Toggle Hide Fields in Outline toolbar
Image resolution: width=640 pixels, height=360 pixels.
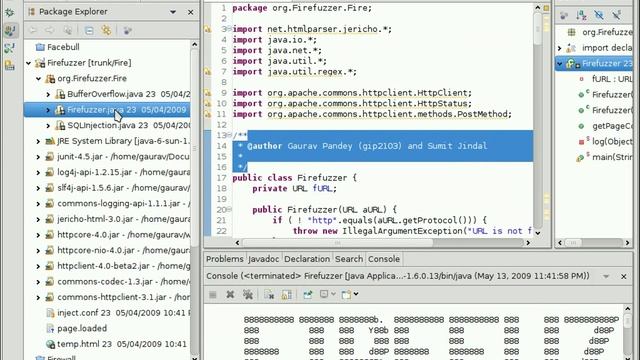(x=599, y=16)
